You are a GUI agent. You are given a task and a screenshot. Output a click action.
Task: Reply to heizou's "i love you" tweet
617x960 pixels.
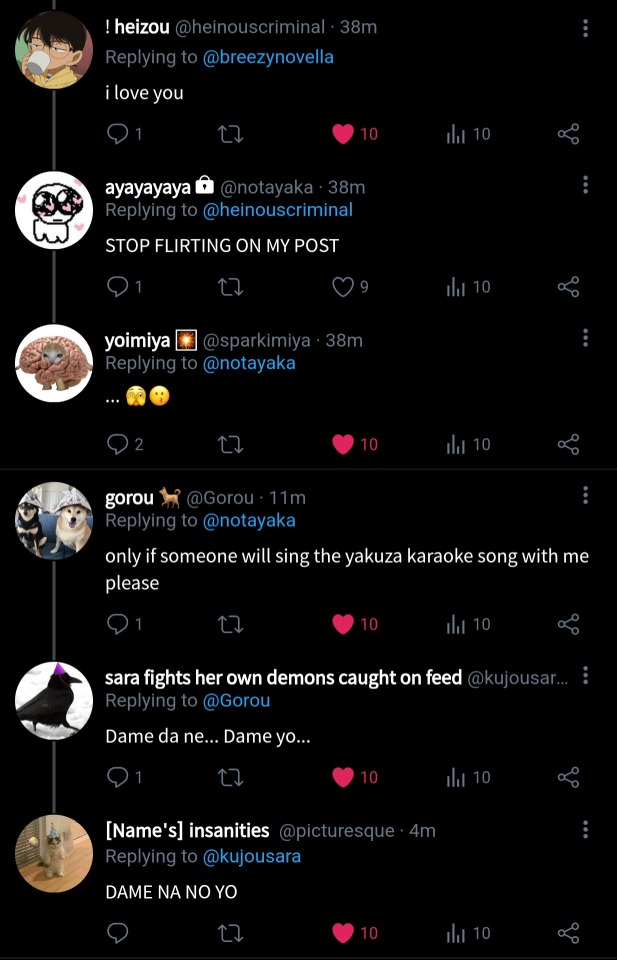pyautogui.click(x=118, y=134)
